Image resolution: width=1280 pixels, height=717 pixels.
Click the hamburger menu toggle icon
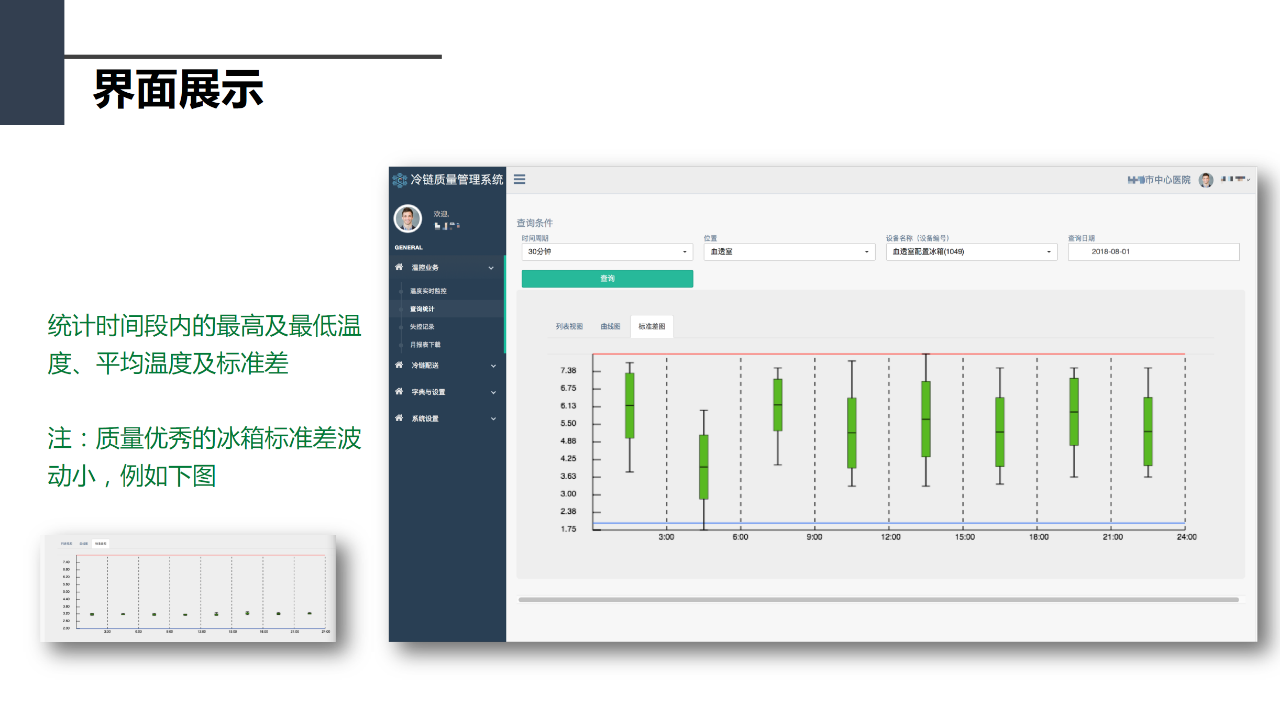(x=519, y=180)
